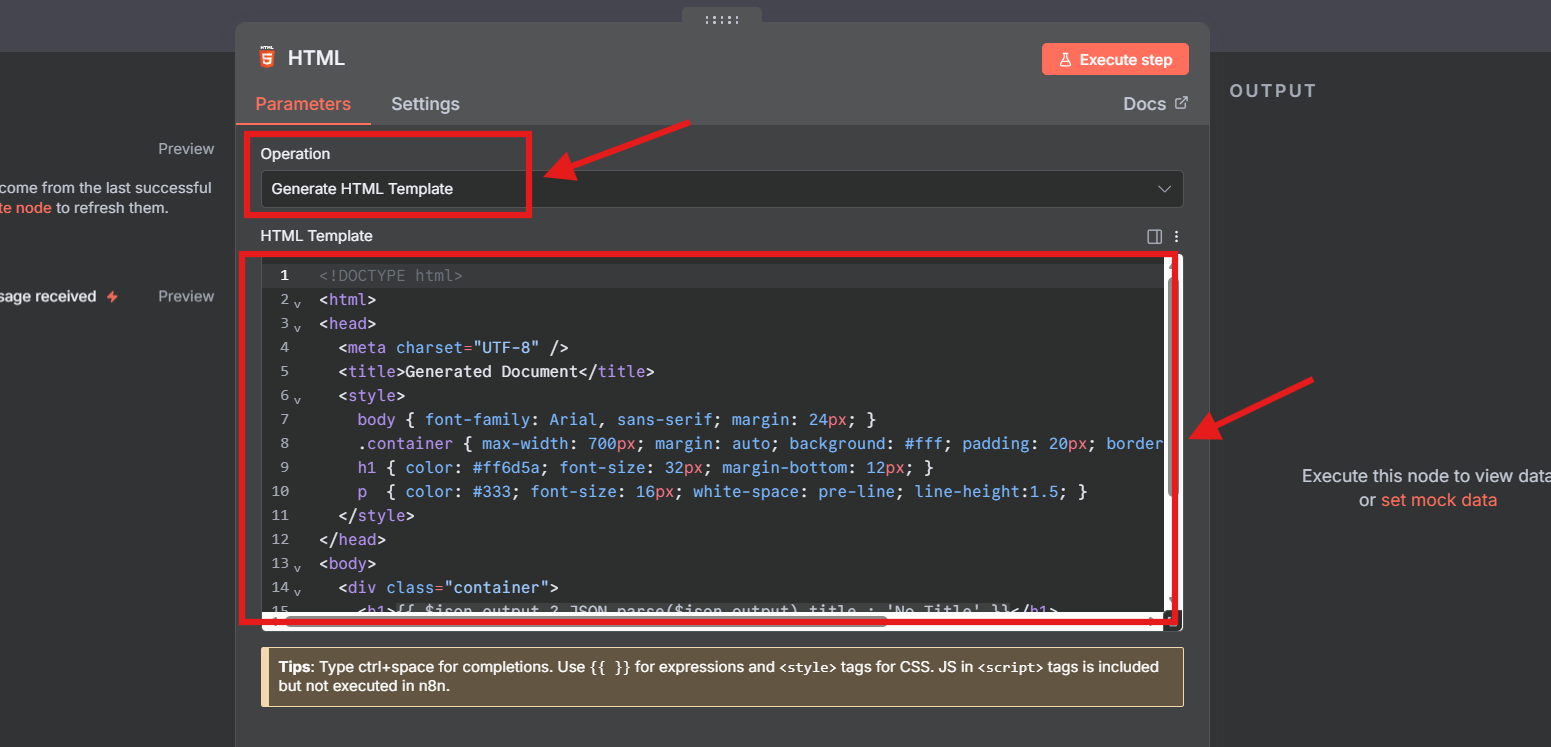The image size is (1551, 747).
Task: Click the set mock data link
Action: [1439, 500]
